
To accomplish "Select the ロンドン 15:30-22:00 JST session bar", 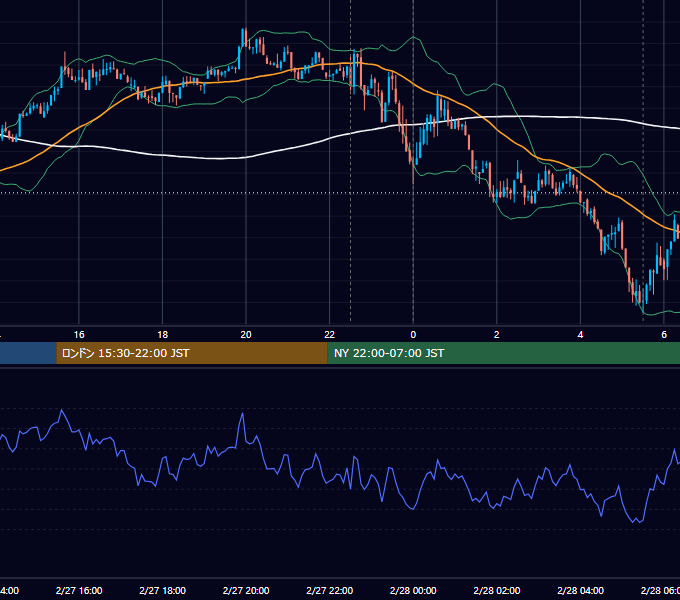I will point(192,353).
